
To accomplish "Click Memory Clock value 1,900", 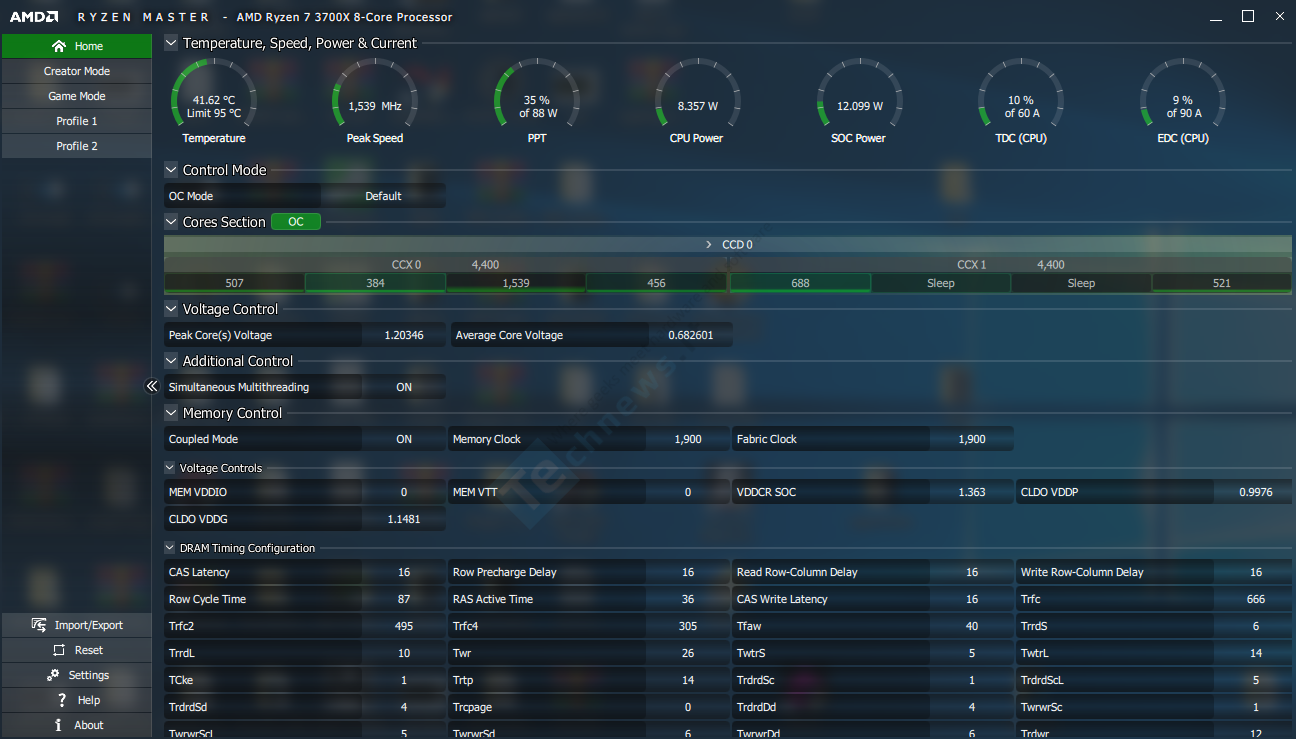I will 688,439.
